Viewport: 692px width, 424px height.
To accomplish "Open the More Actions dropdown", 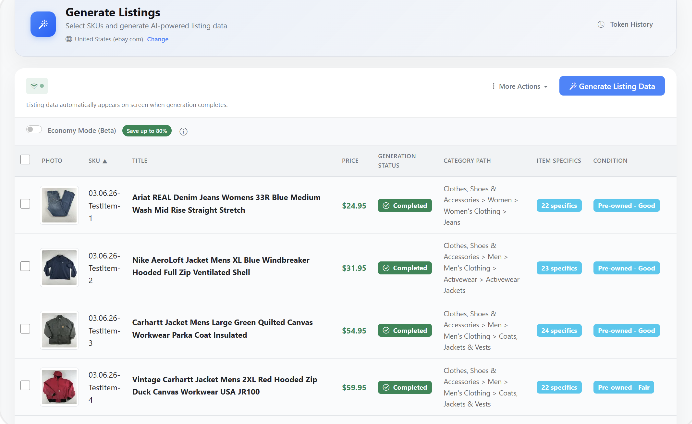I will pyautogui.click(x=520, y=86).
